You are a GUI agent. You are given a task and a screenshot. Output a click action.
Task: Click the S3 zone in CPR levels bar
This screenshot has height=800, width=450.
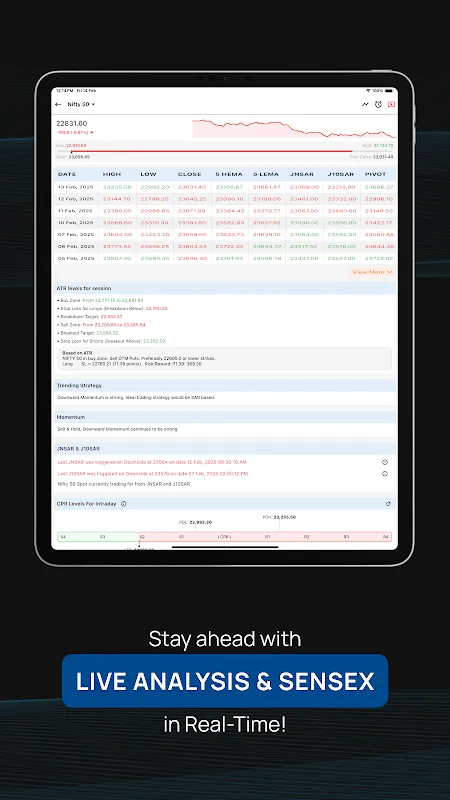point(103,537)
